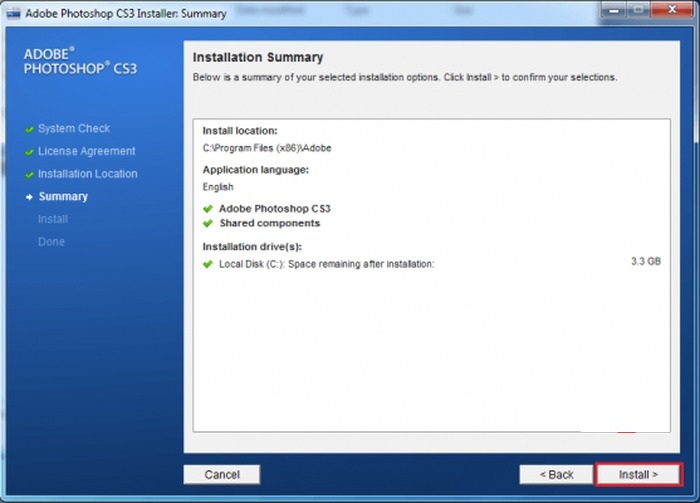The image size is (700, 503).
Task: Click the English application language text
Action: pyautogui.click(x=218, y=187)
